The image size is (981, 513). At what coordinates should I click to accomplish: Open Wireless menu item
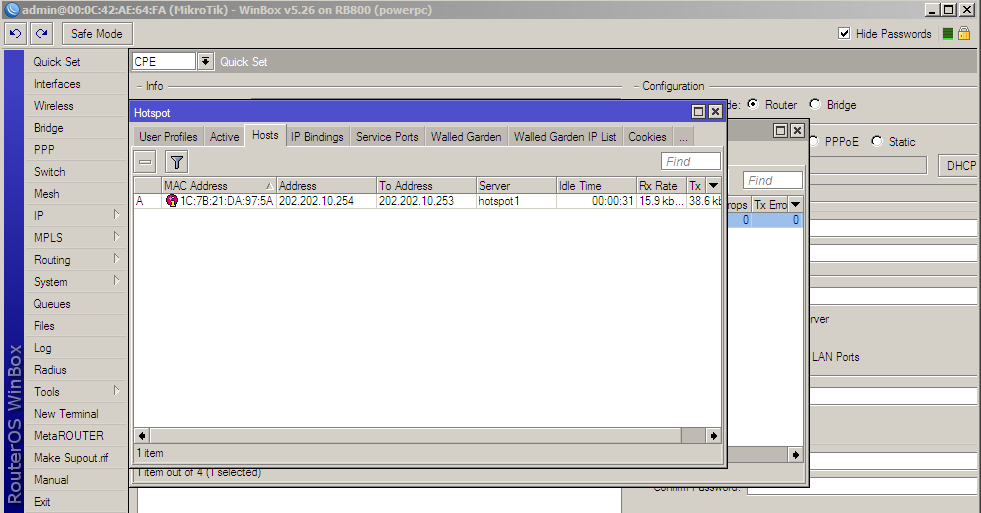[76, 106]
